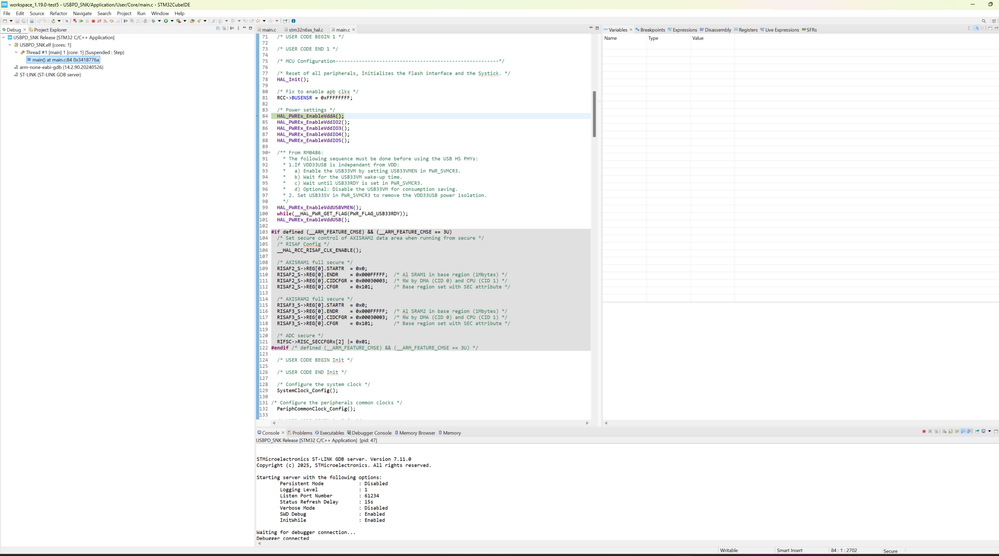
Task: Terminate the session from the Console toolbar
Action: point(924,432)
